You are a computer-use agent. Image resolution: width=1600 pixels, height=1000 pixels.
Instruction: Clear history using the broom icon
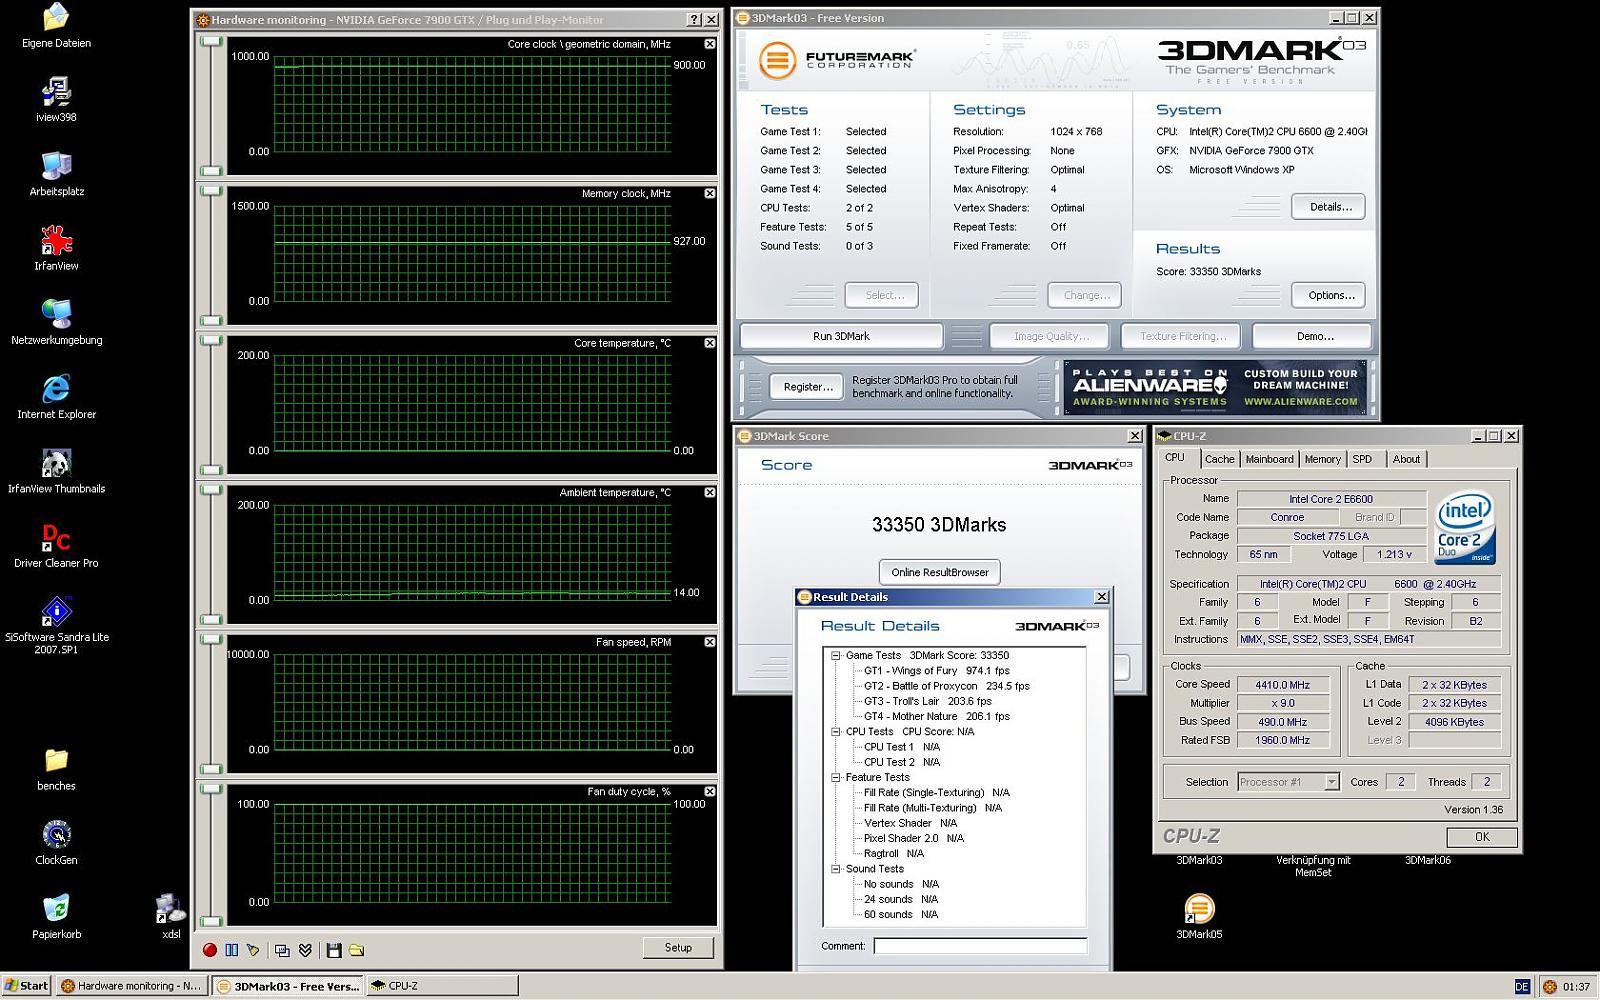[x=253, y=950]
